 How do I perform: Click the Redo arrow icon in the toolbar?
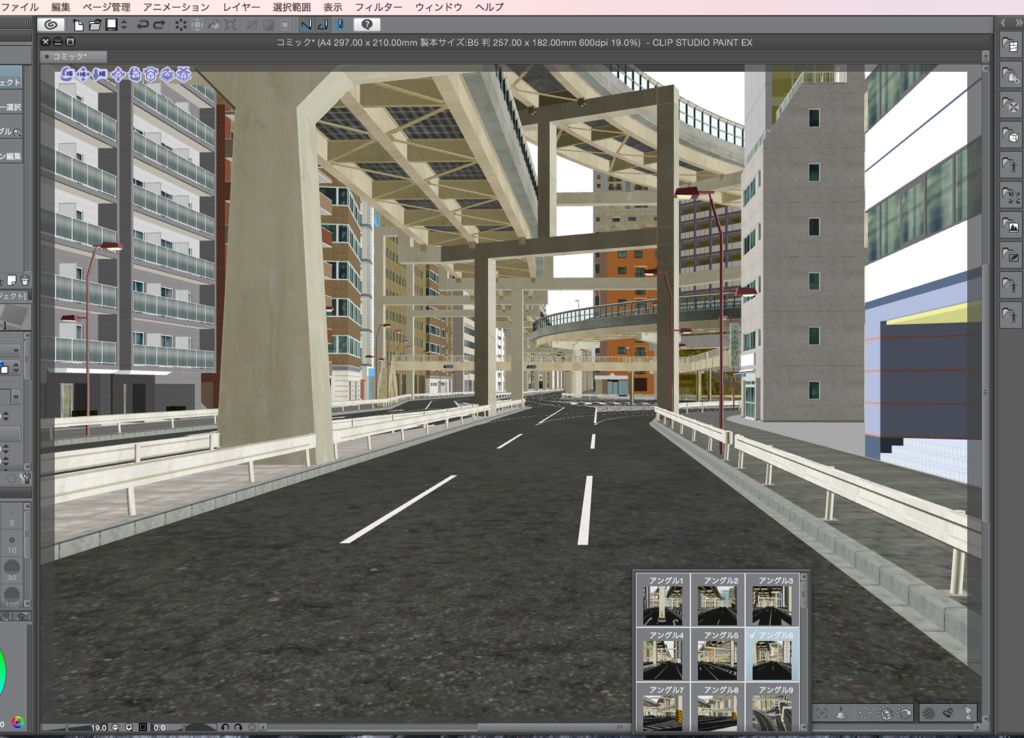[x=159, y=25]
